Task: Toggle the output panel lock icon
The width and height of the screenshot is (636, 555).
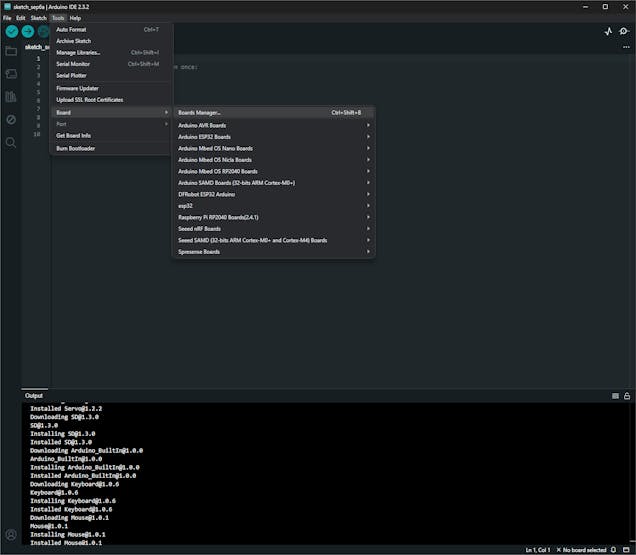Action: 627,396
